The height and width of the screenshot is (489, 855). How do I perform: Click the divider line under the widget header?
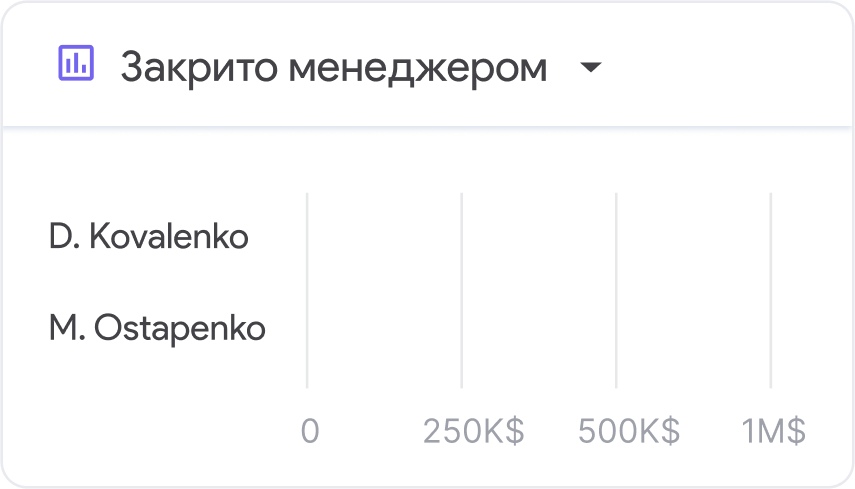click(x=427, y=127)
